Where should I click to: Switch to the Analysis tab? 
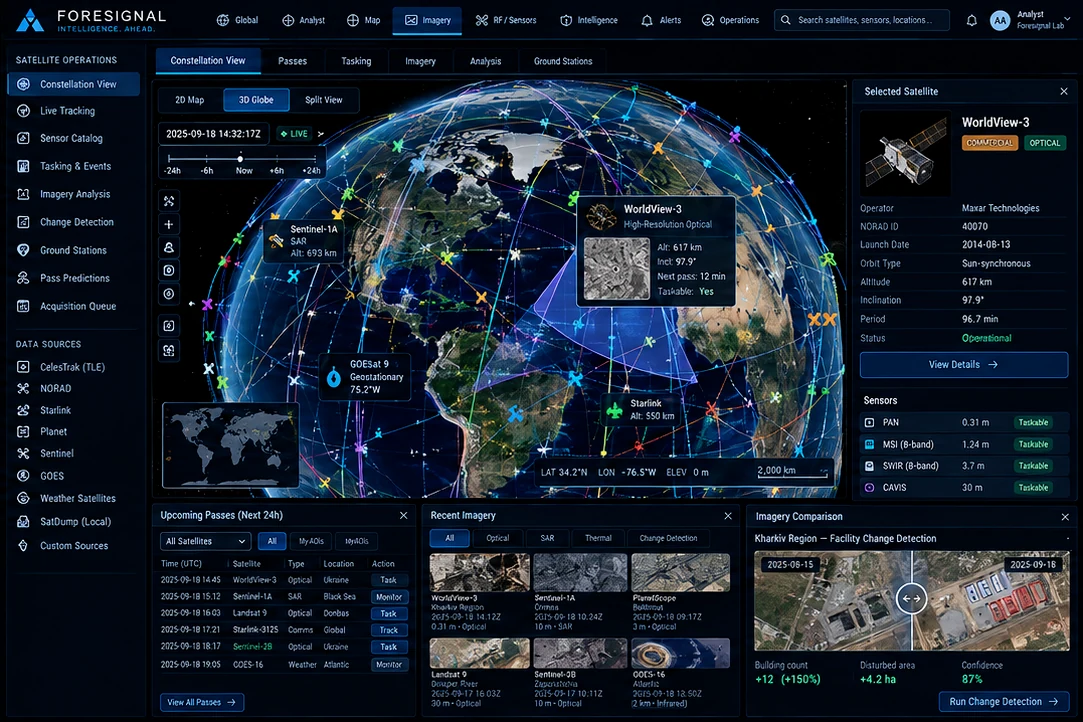[x=486, y=61]
